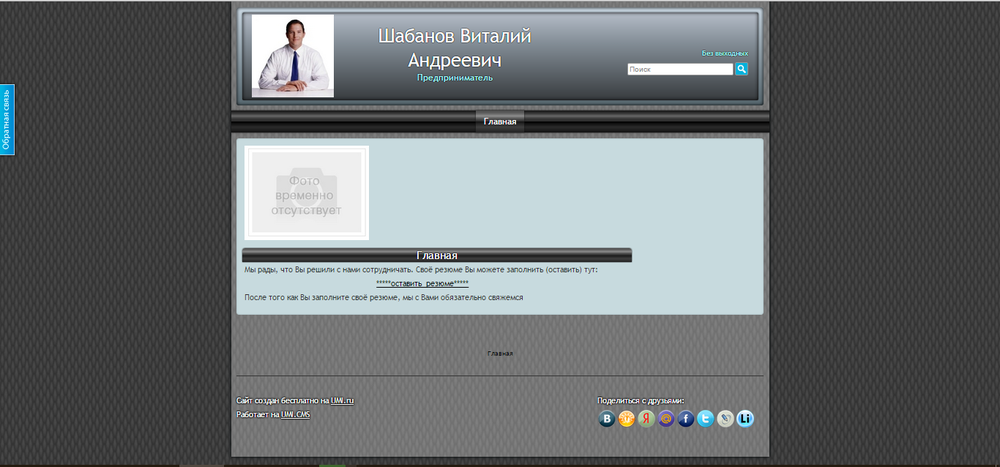Click the Шабанов Виталий Андреевич site title
Viewport: 1000px width, 467px height.
coord(455,48)
